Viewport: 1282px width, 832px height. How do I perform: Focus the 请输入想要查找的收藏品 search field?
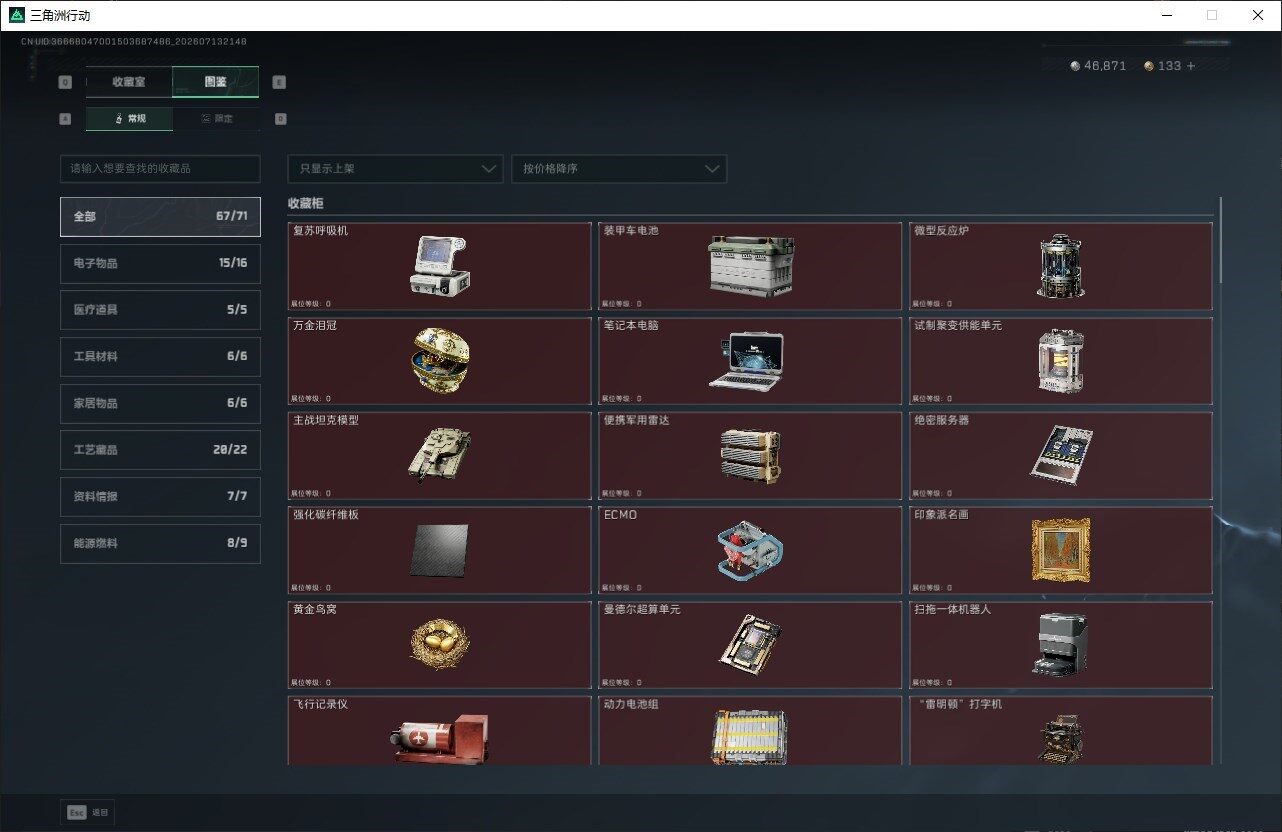point(160,169)
